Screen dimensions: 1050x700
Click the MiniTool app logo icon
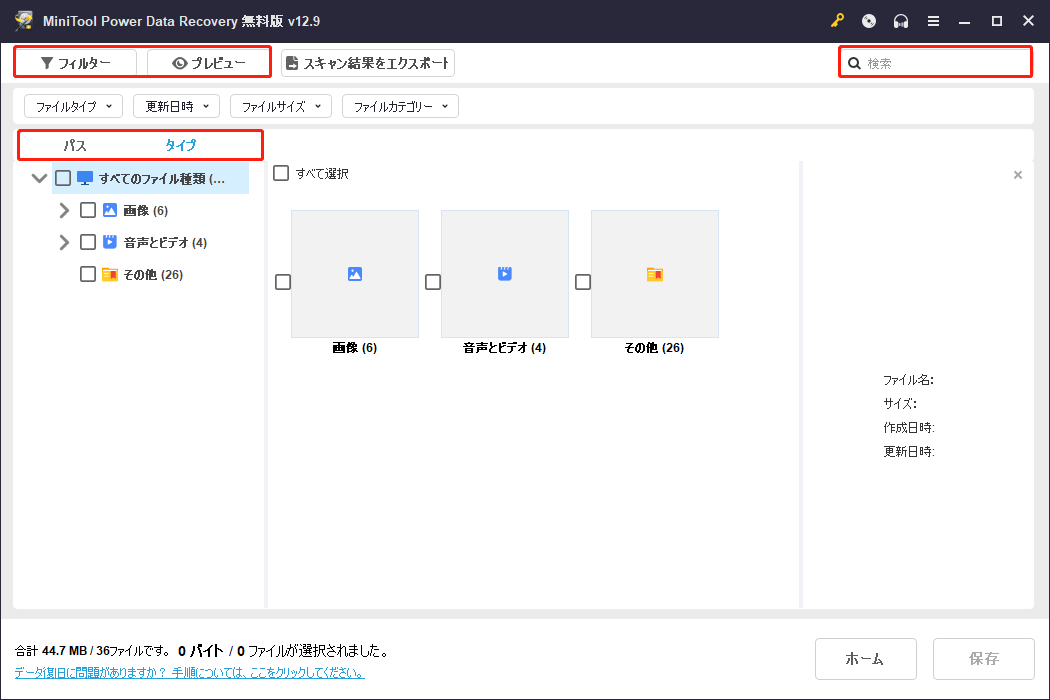(24, 21)
